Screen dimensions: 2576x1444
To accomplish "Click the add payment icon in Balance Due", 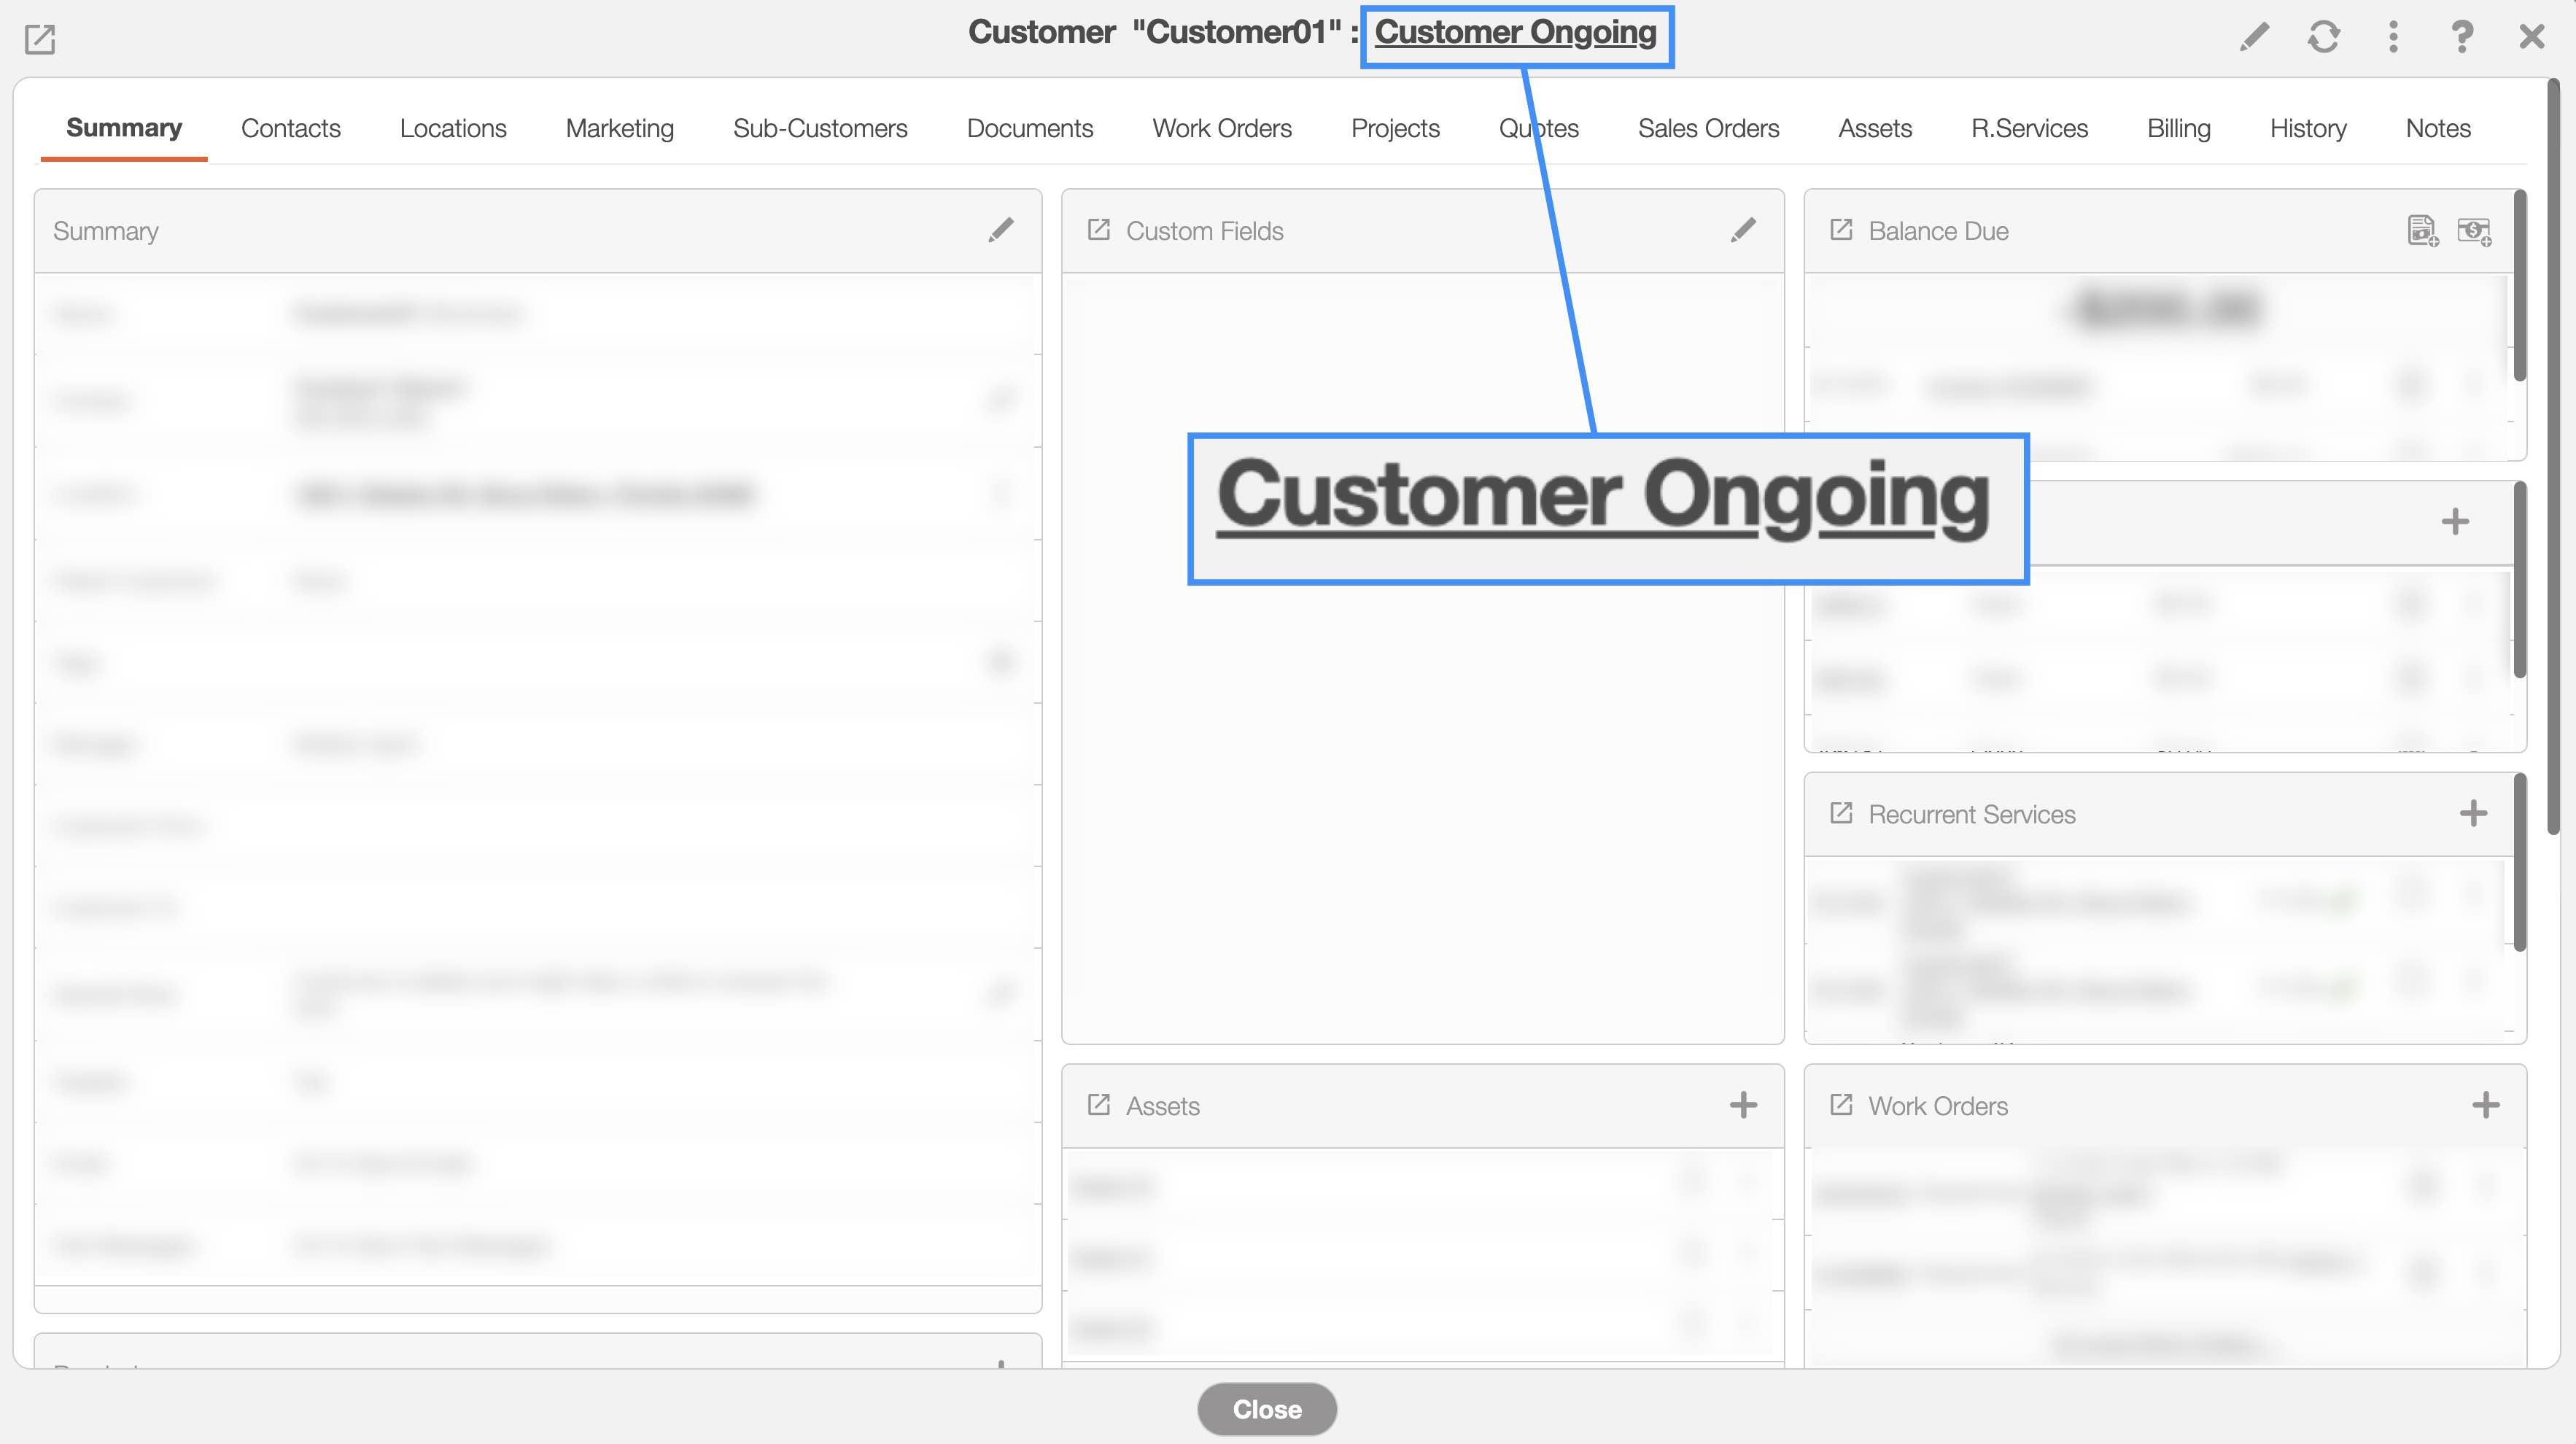I will pos(2474,231).
